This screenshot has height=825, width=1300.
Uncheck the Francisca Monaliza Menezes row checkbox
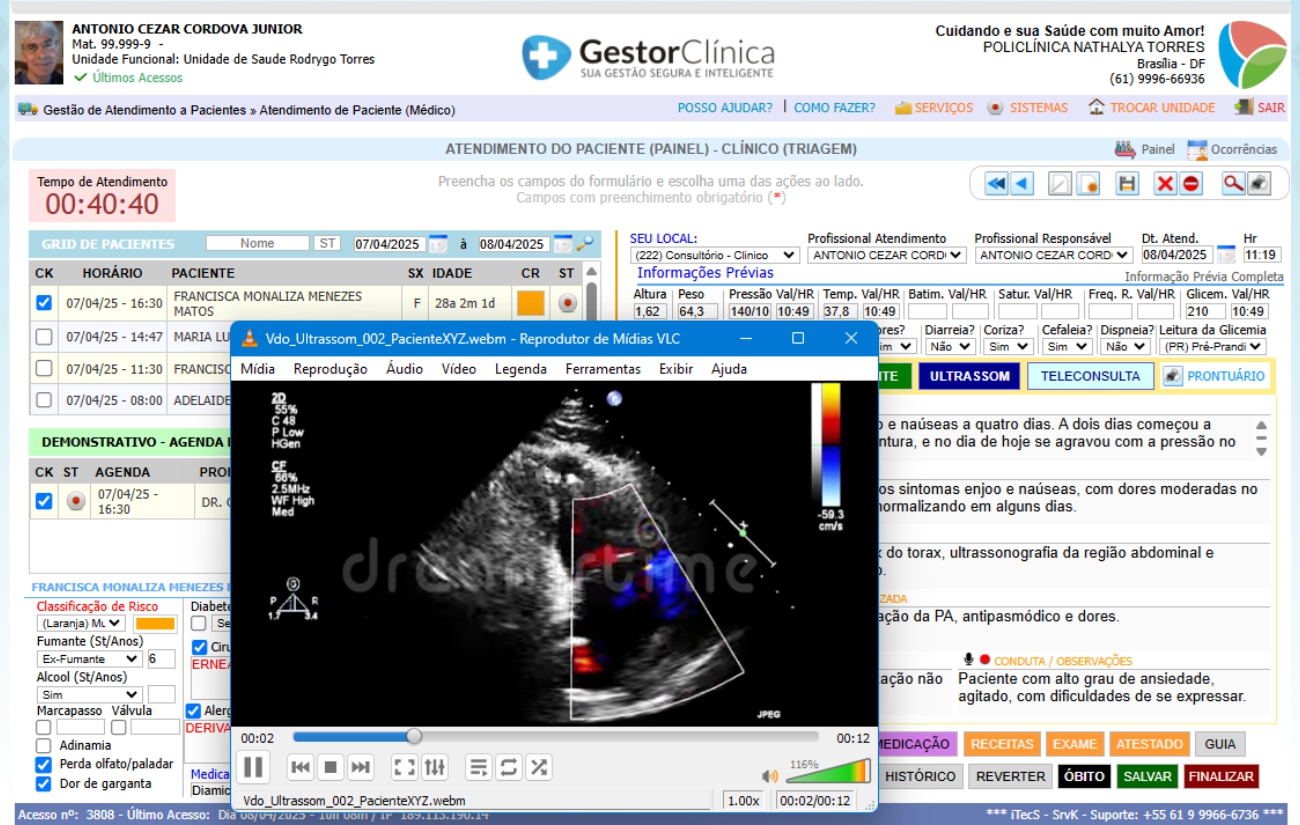click(x=44, y=303)
